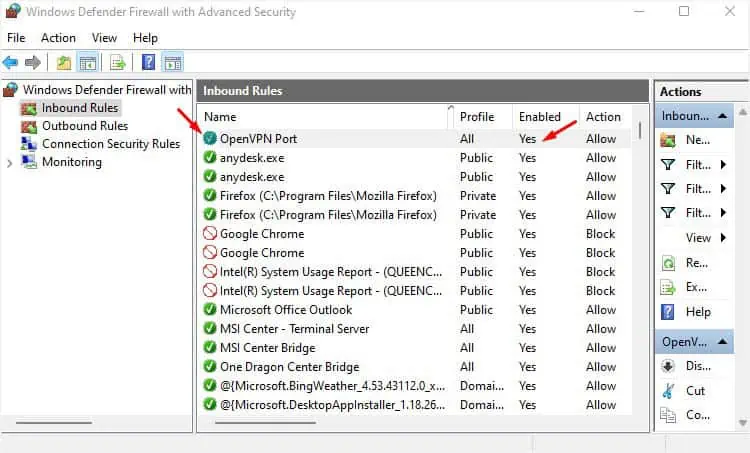Select Outbound Rules in the tree
Image resolution: width=750 pixels, height=453 pixels.
click(84, 126)
